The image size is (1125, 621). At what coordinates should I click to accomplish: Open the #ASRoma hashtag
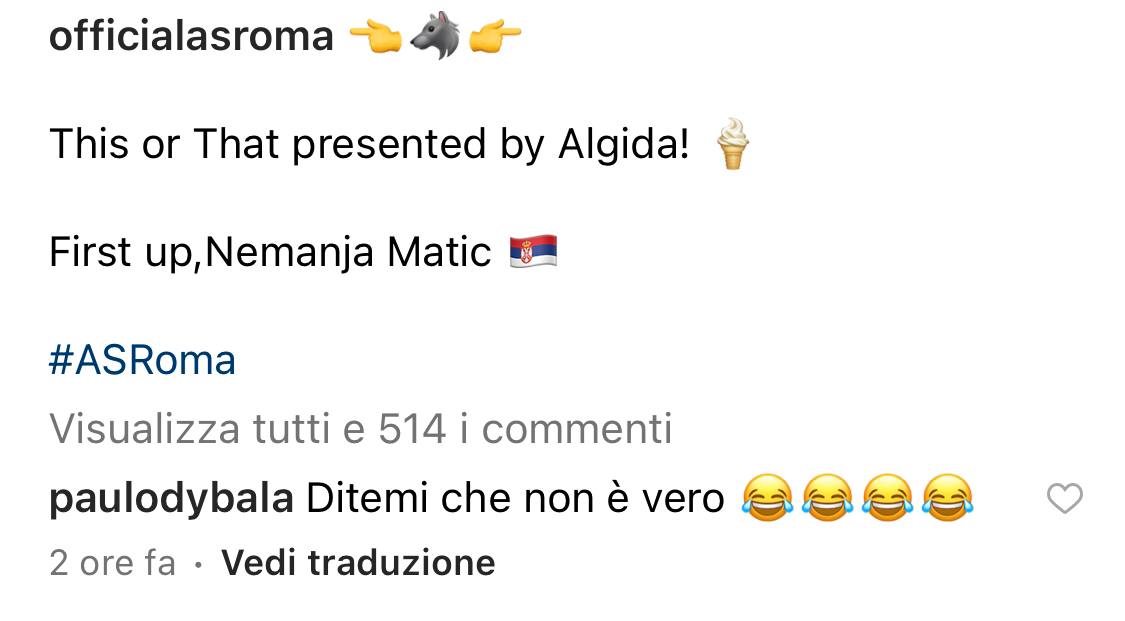click(142, 360)
